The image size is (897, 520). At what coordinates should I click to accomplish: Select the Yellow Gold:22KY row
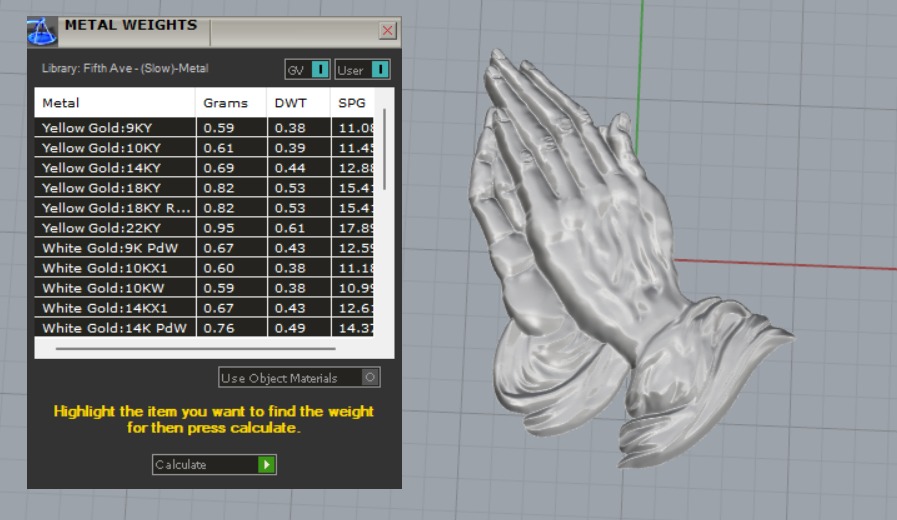coord(204,228)
